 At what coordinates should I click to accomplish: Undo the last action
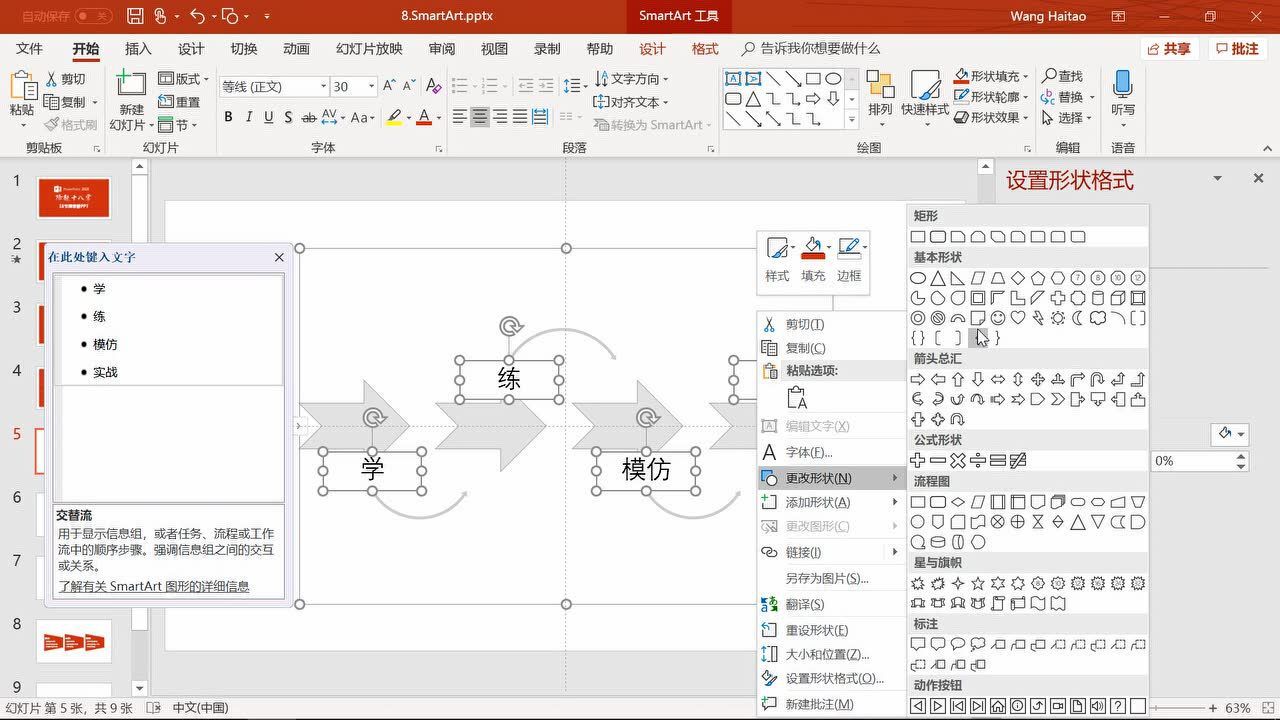(197, 16)
